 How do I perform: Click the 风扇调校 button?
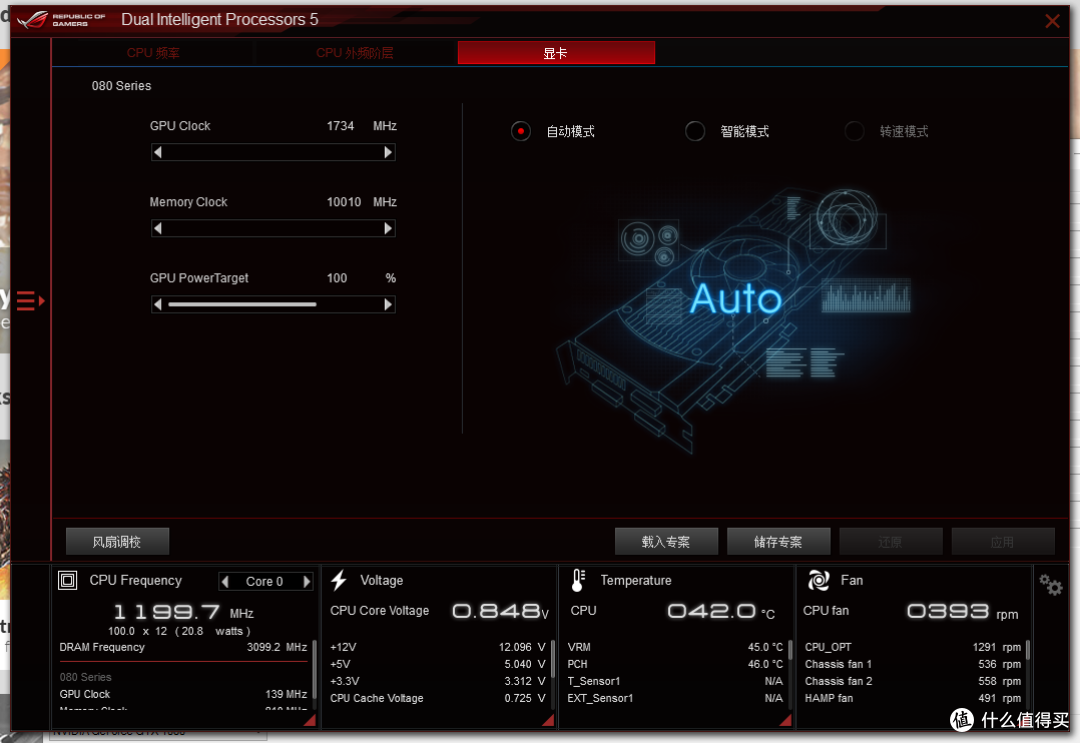[x=117, y=542]
